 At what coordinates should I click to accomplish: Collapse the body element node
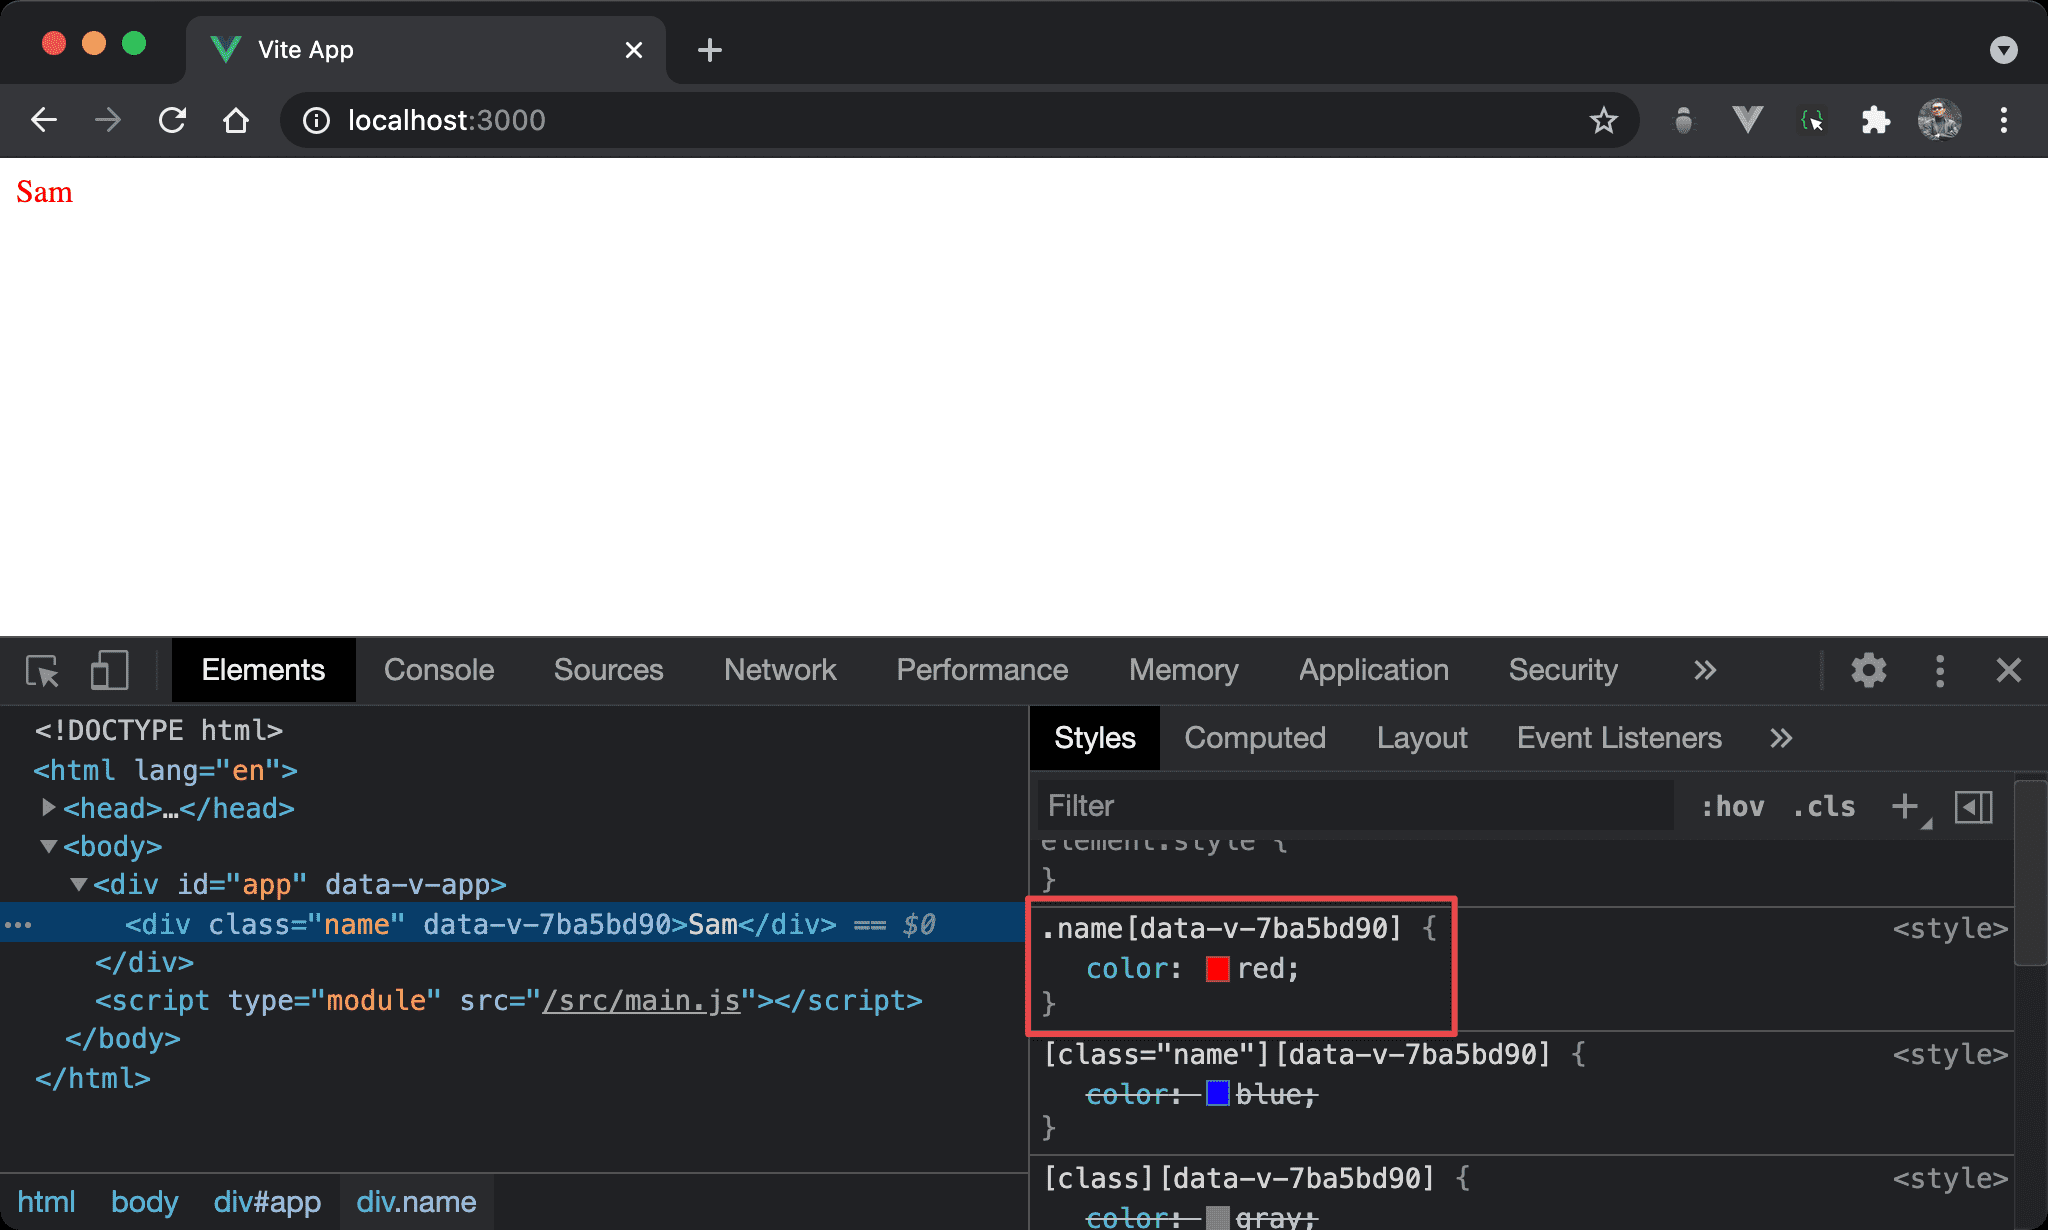click(48, 846)
